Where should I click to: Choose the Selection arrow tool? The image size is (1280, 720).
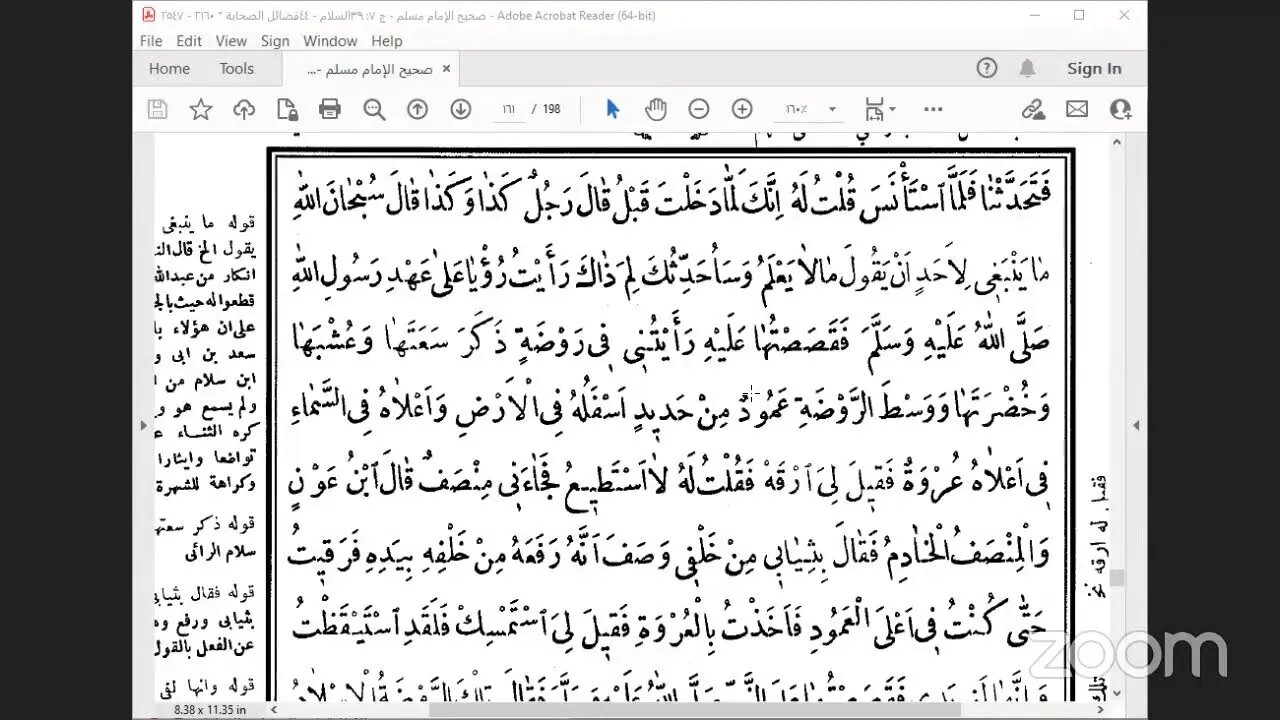[613, 109]
